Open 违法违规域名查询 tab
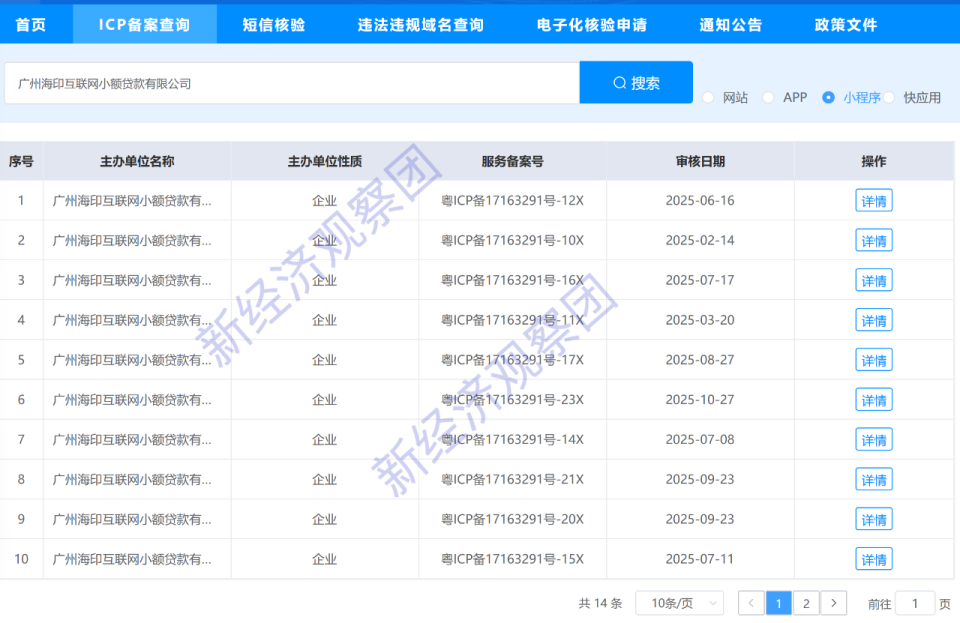Screen dimensions: 960x623 click(421, 25)
